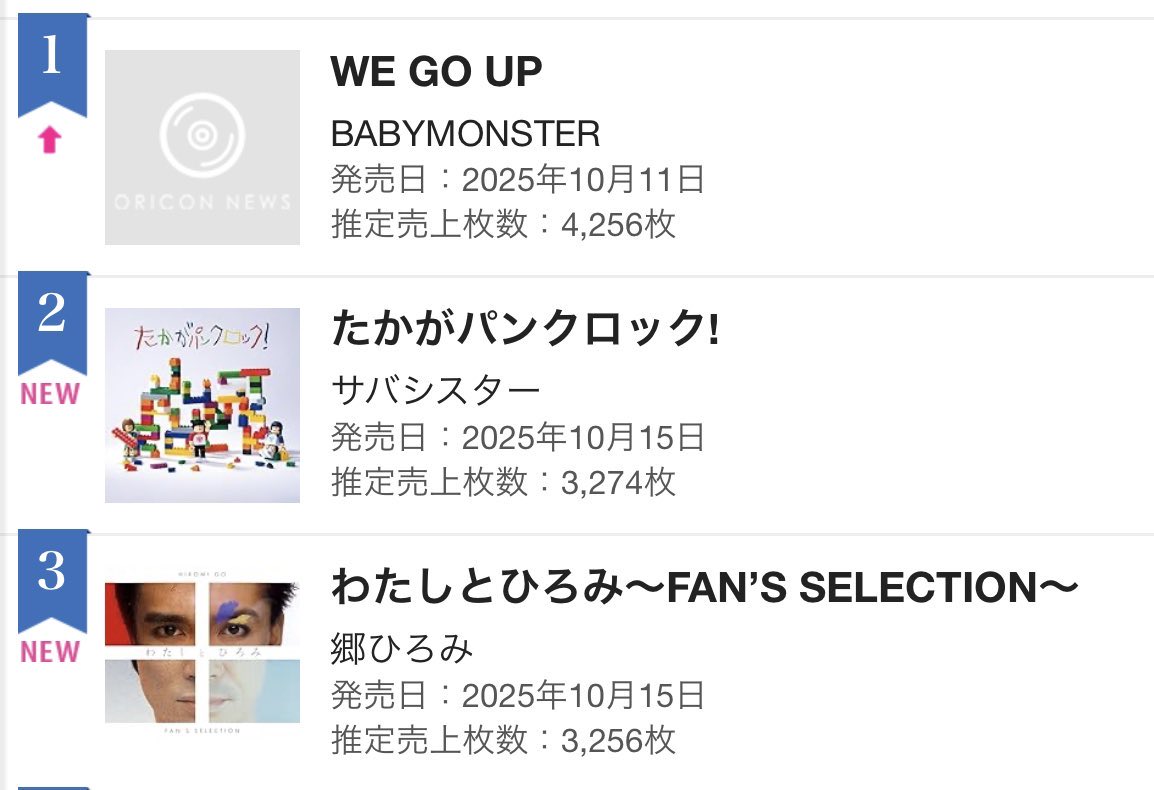Click the 4,256枚 estimated sales figure
Viewport: 1154px width, 790px height.
(x=619, y=224)
